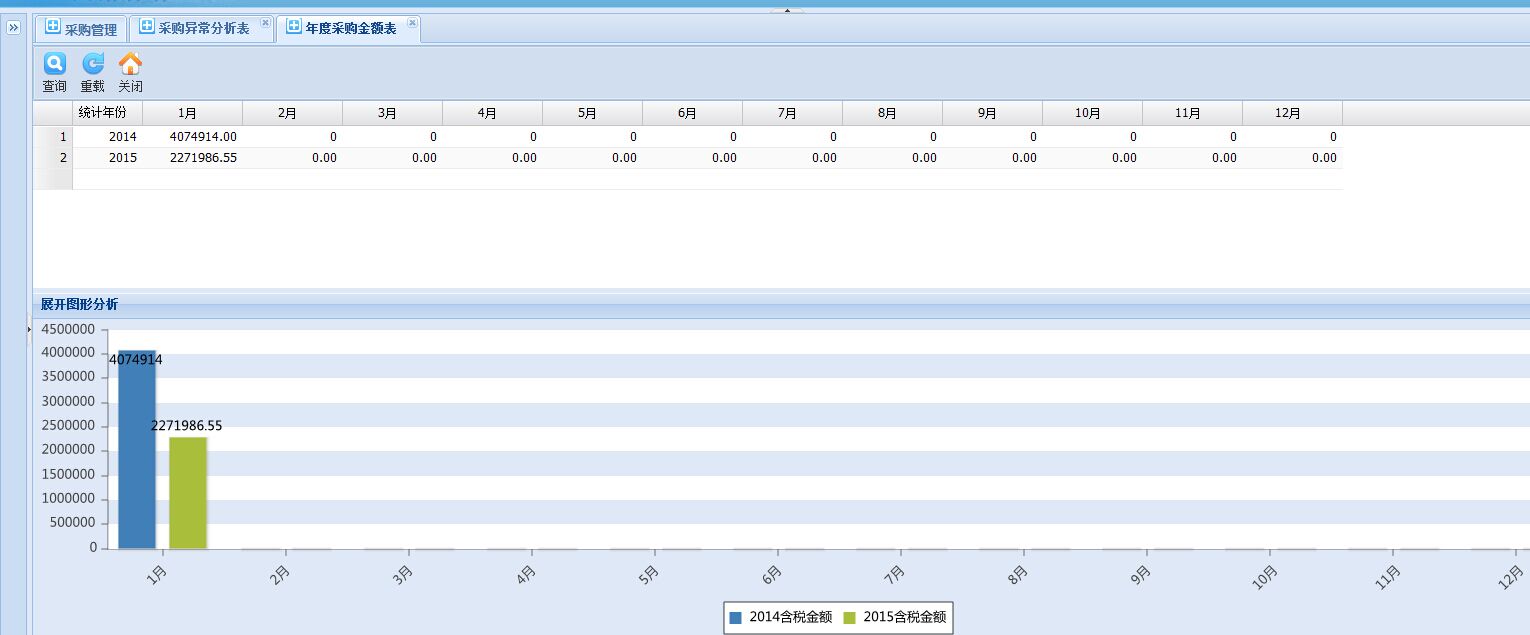
Task: Switch to the 采购异常分析表 tab
Action: pyautogui.click(x=204, y=28)
